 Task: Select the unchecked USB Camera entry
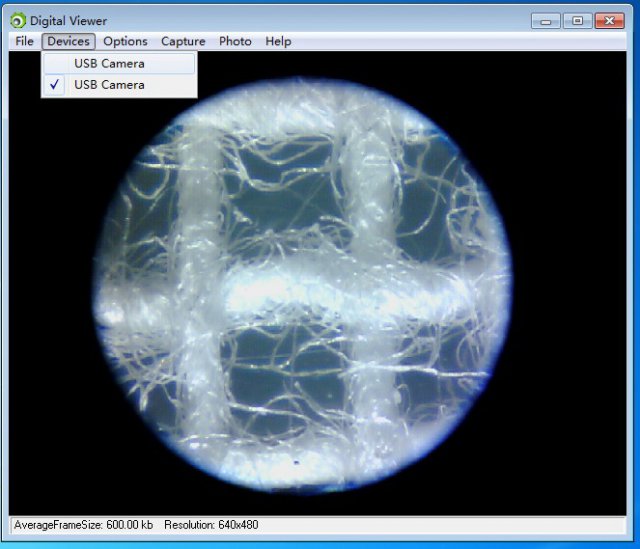[119, 64]
